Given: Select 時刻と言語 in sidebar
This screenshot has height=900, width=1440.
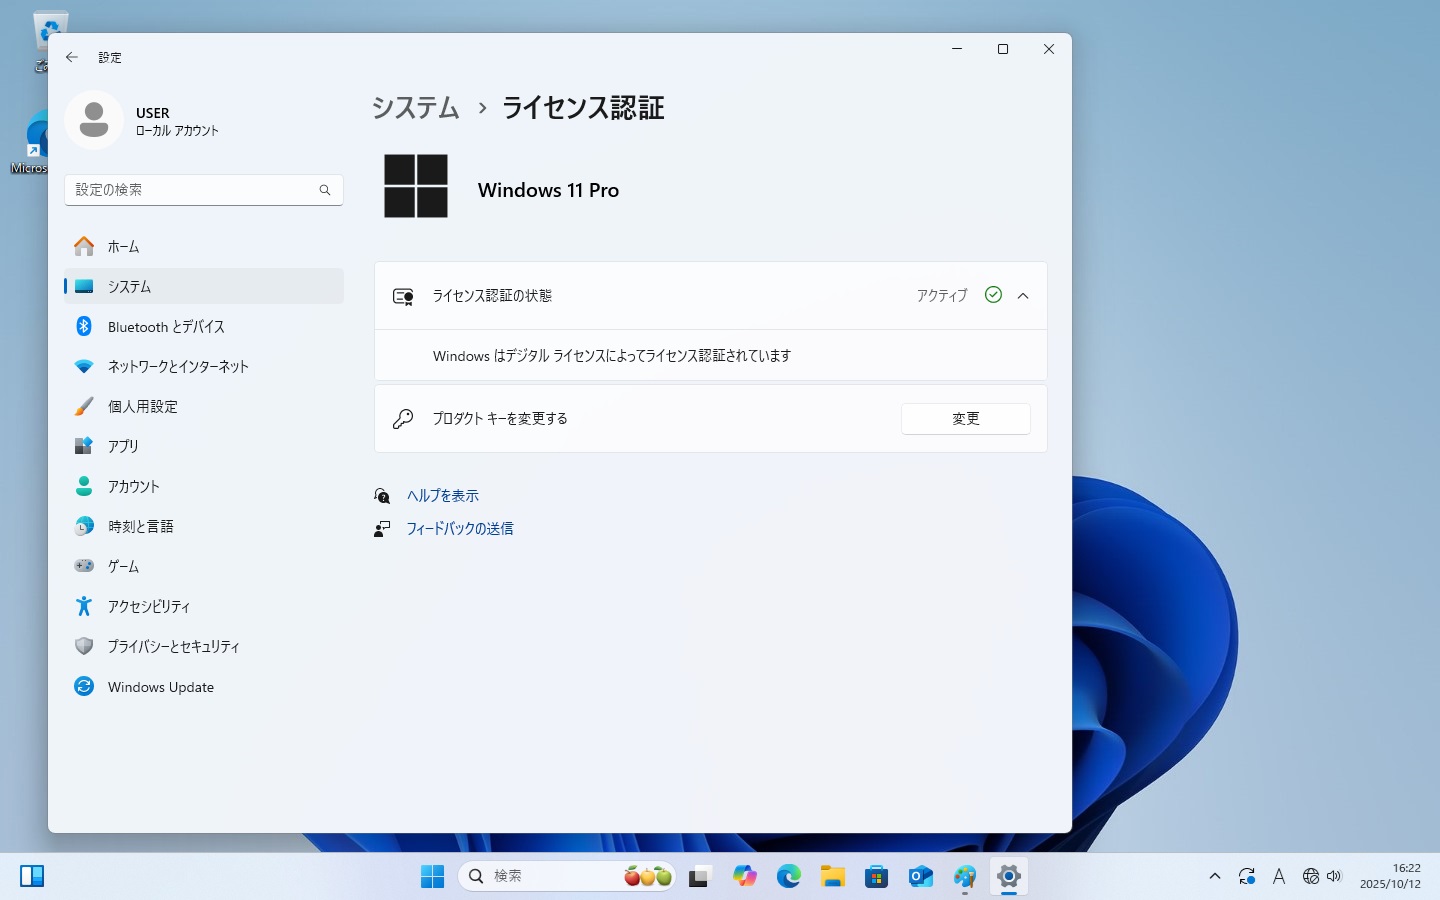Looking at the screenshot, I should (x=140, y=527).
